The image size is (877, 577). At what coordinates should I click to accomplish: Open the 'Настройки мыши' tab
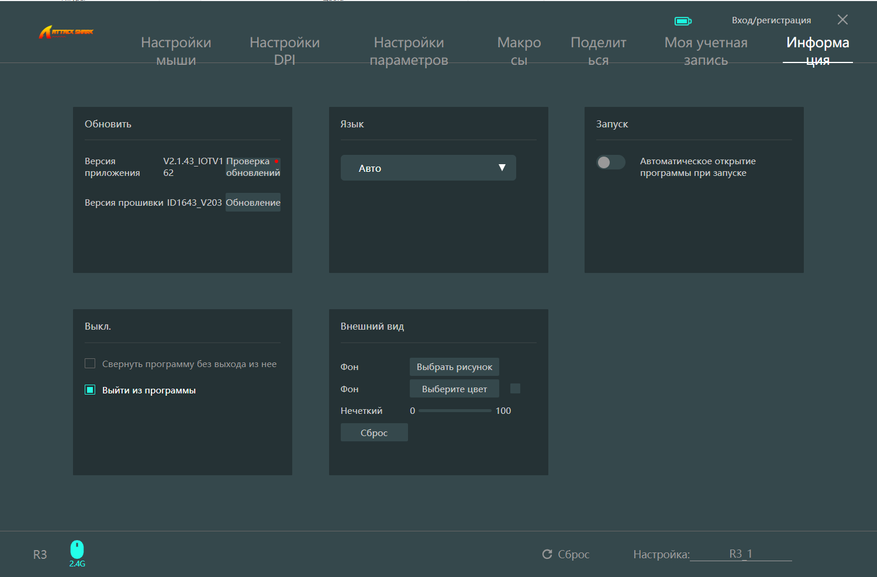(x=176, y=51)
